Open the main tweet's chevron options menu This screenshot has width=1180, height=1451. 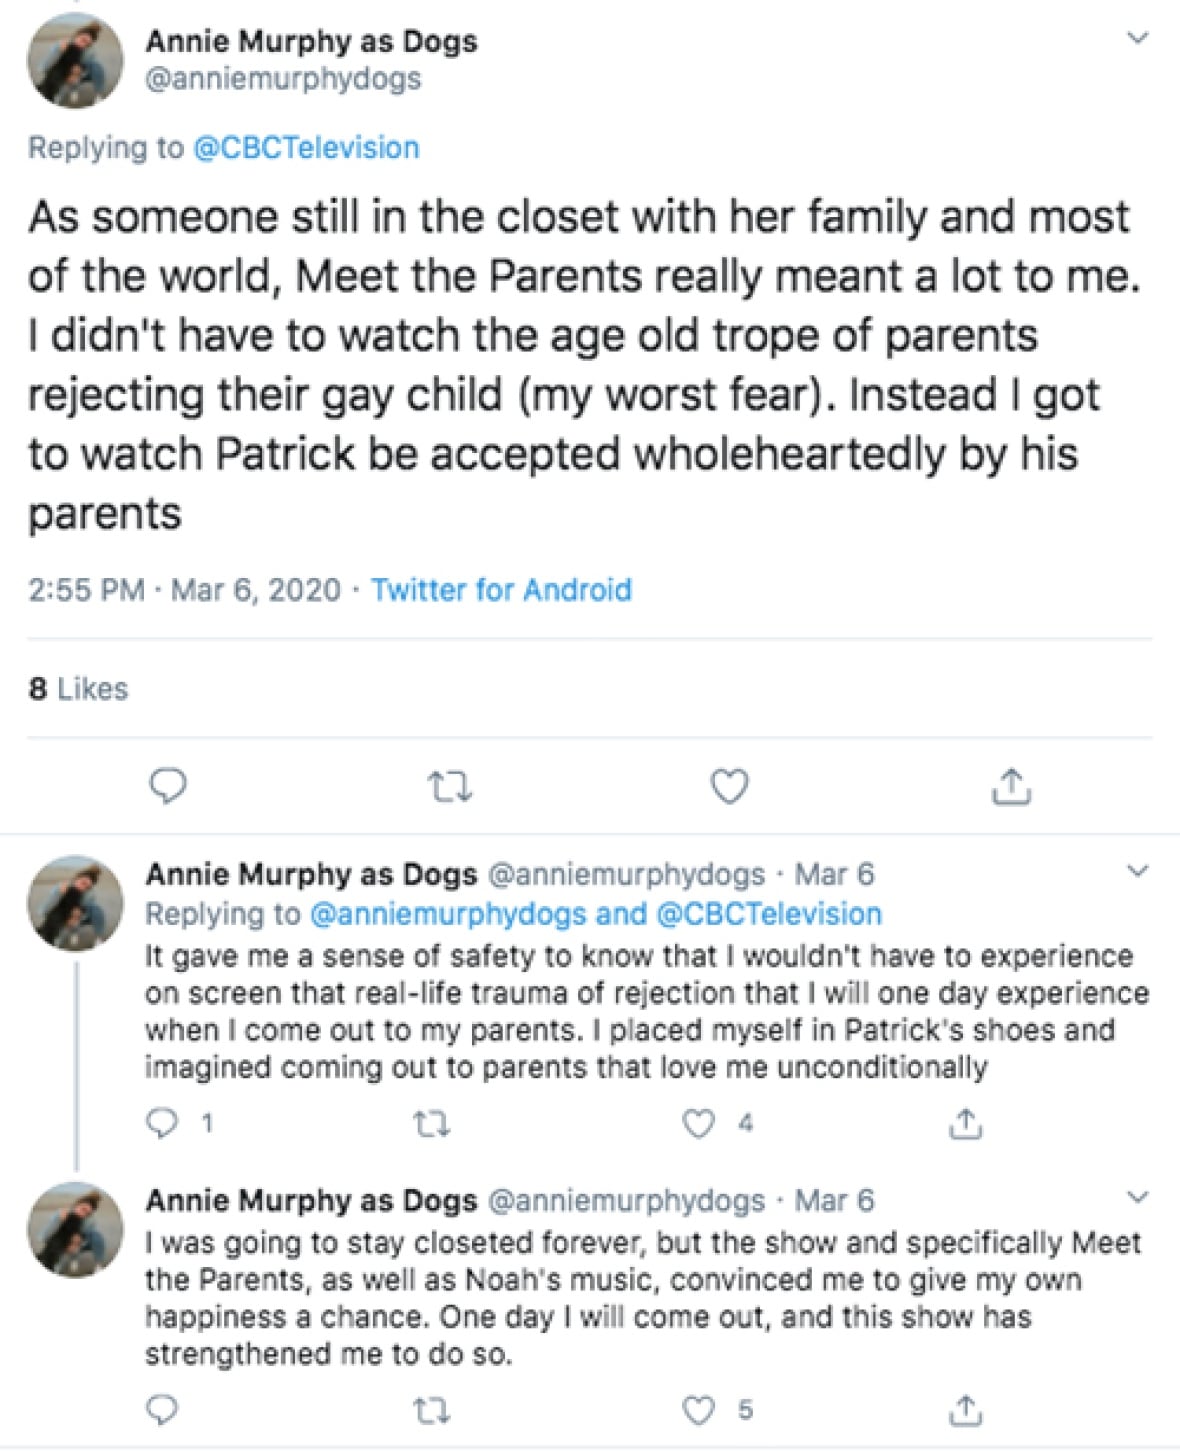coord(1137,39)
